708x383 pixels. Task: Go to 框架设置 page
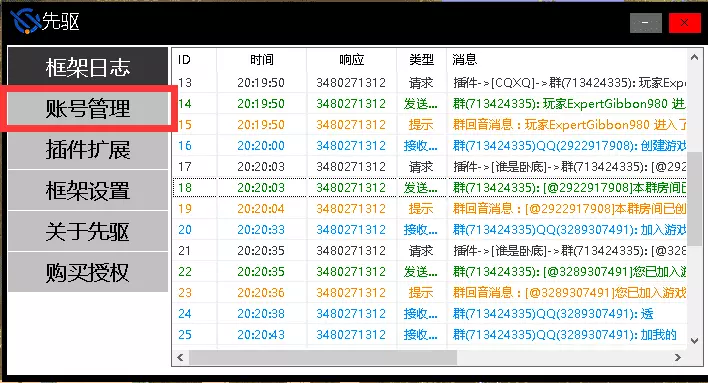coord(88,191)
